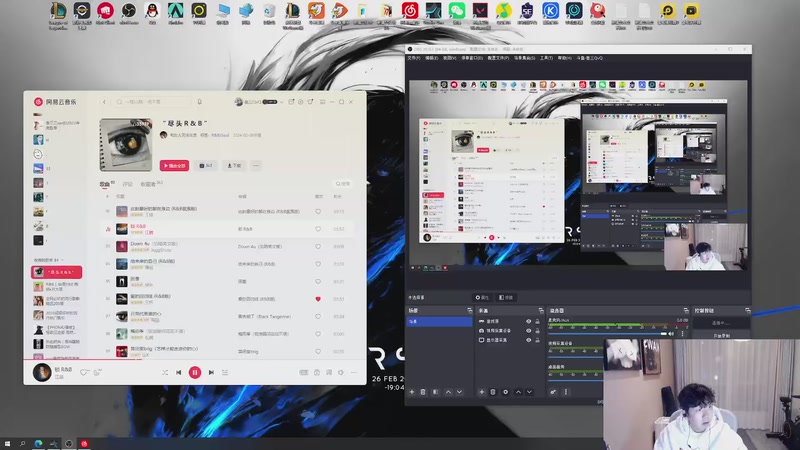Open League of Legends desktop shortcut
Screen dimensions: 800x450
pos(58,14)
